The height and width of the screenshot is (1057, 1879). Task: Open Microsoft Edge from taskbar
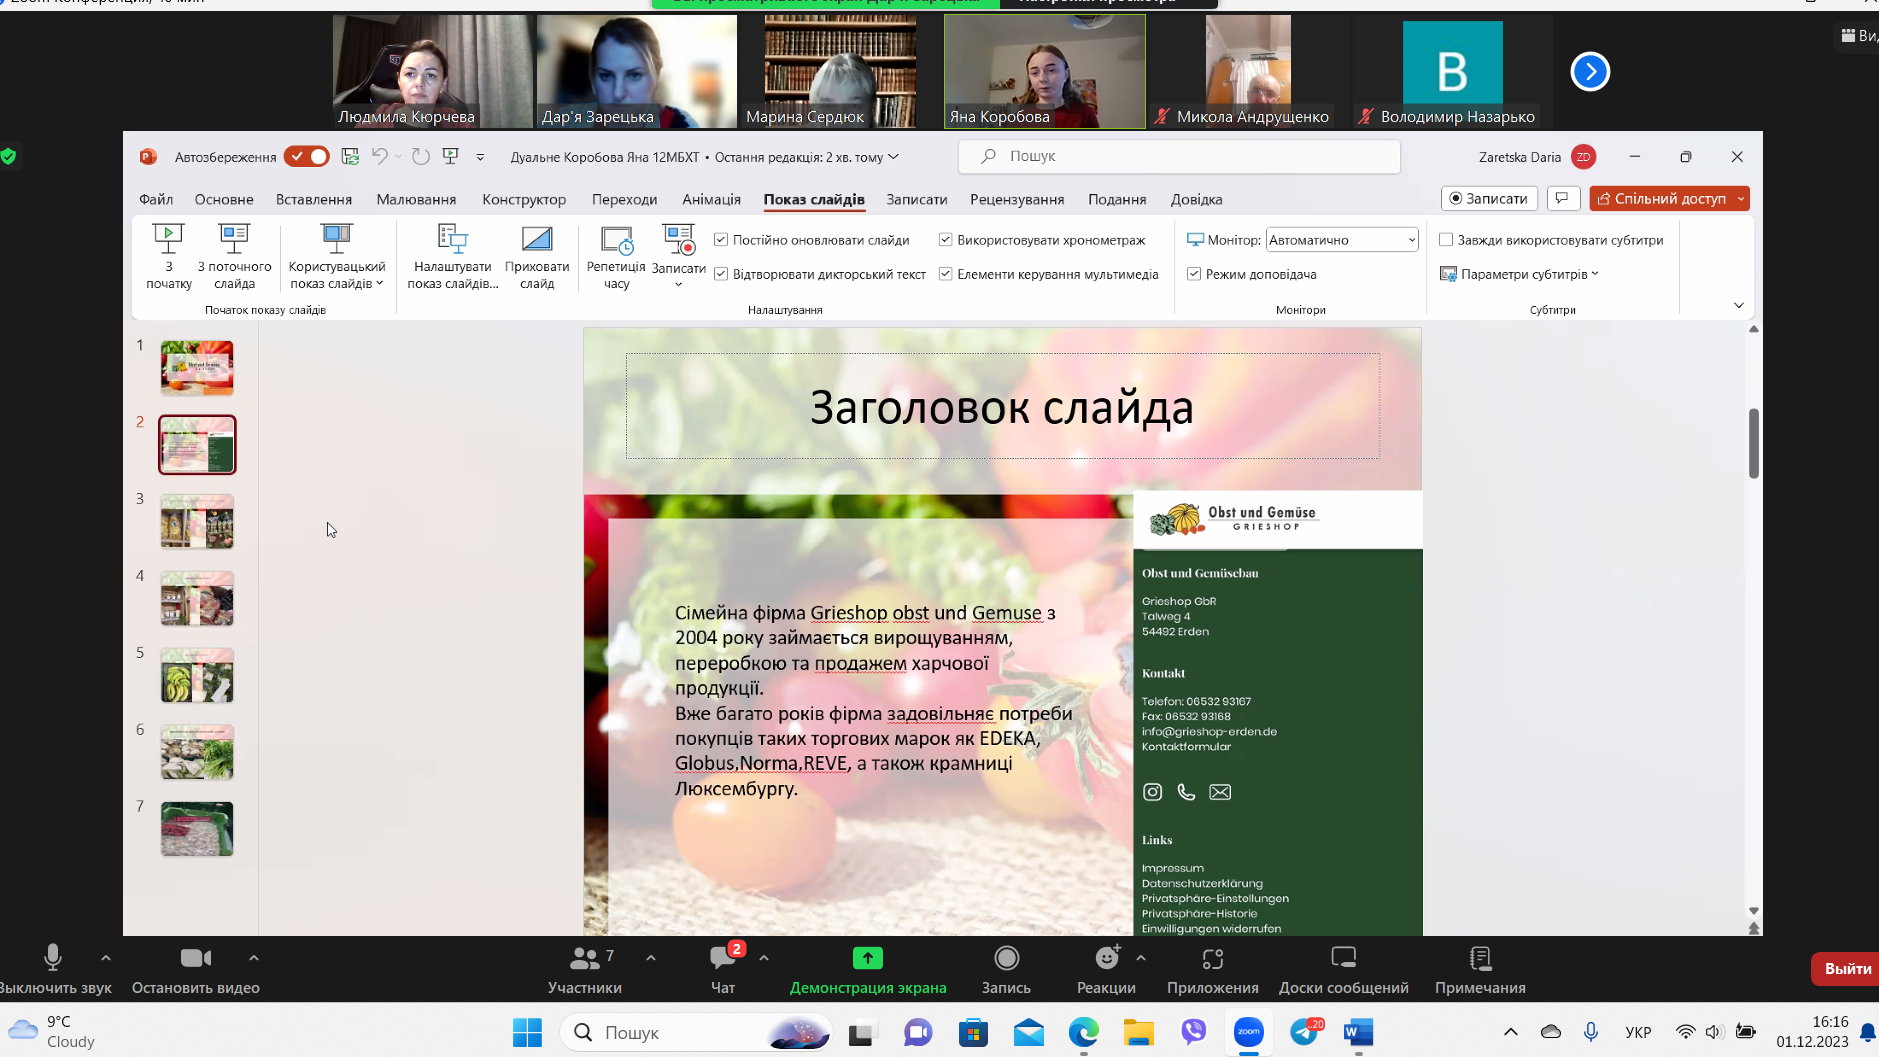[1084, 1032]
